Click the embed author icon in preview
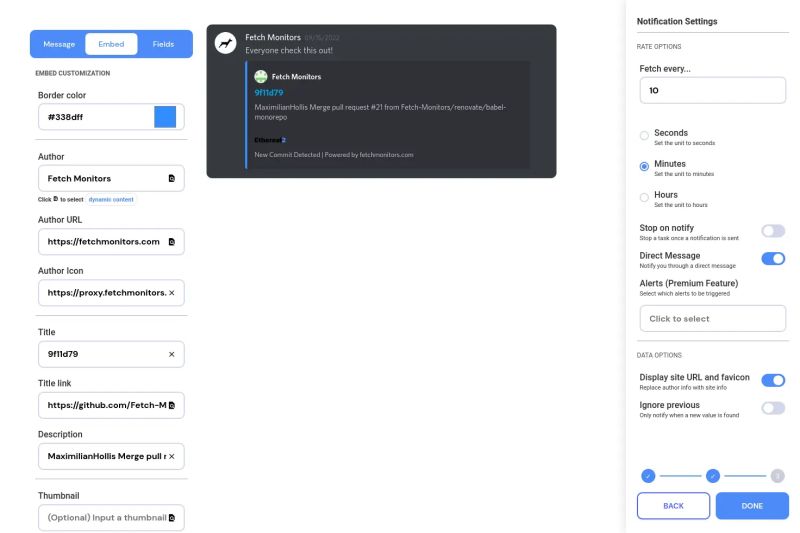Image resolution: width=800 pixels, height=533 pixels. click(261, 77)
